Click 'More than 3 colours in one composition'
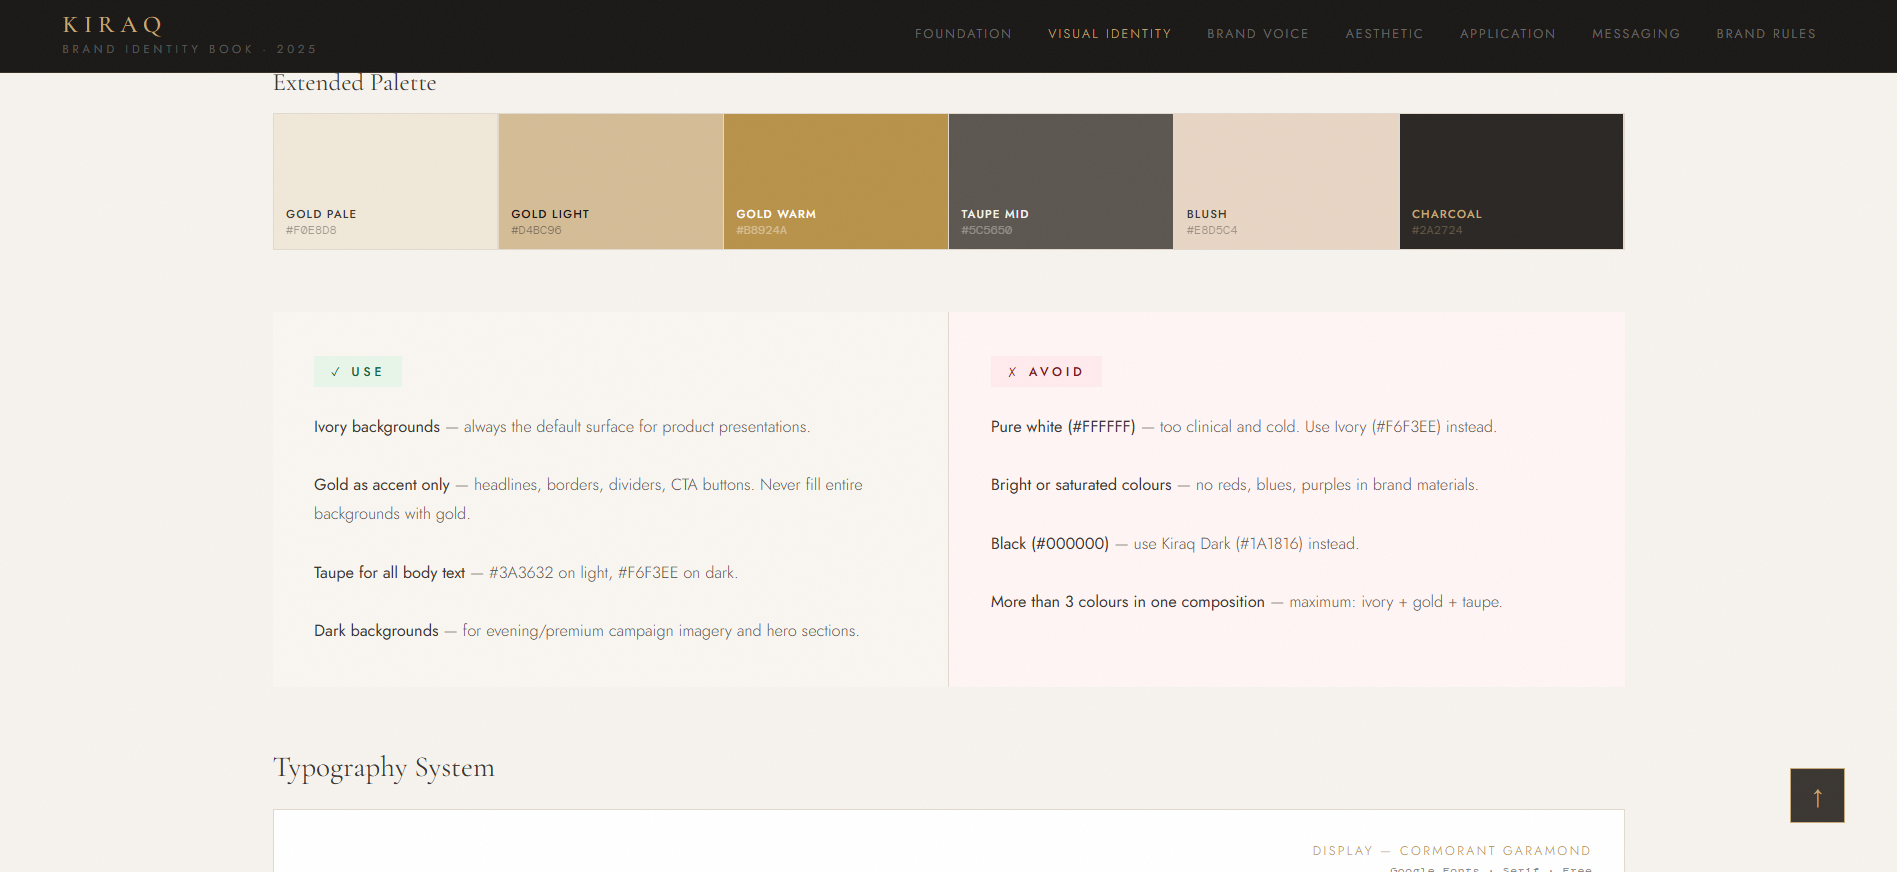This screenshot has width=1900, height=872. 1128,602
